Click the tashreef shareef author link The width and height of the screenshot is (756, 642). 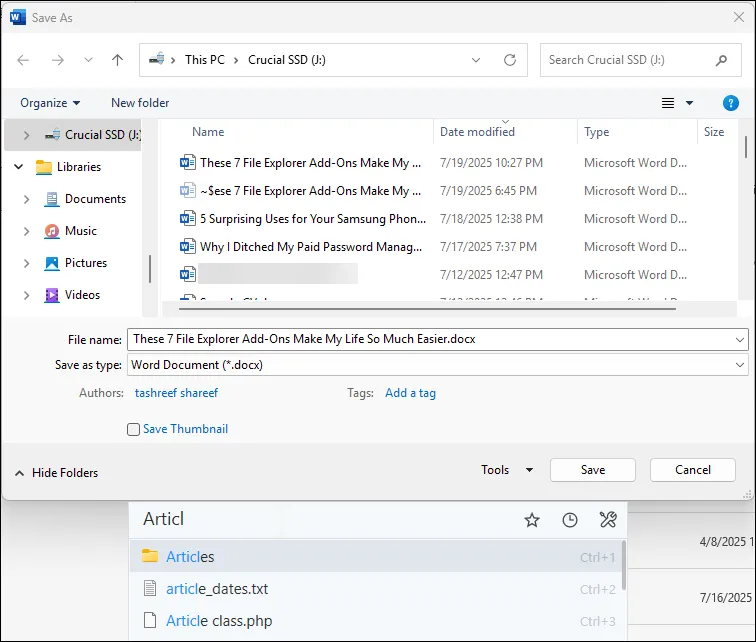(176, 393)
